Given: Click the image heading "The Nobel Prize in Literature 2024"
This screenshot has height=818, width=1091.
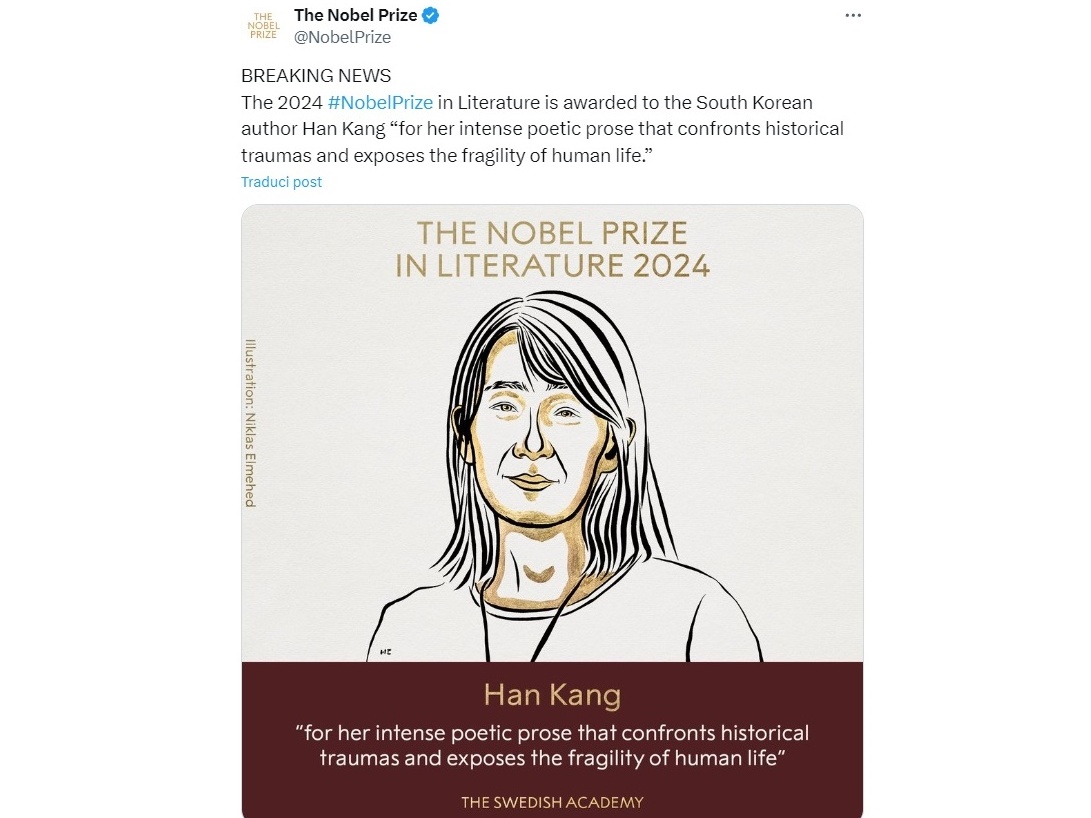Looking at the screenshot, I should [552, 249].
